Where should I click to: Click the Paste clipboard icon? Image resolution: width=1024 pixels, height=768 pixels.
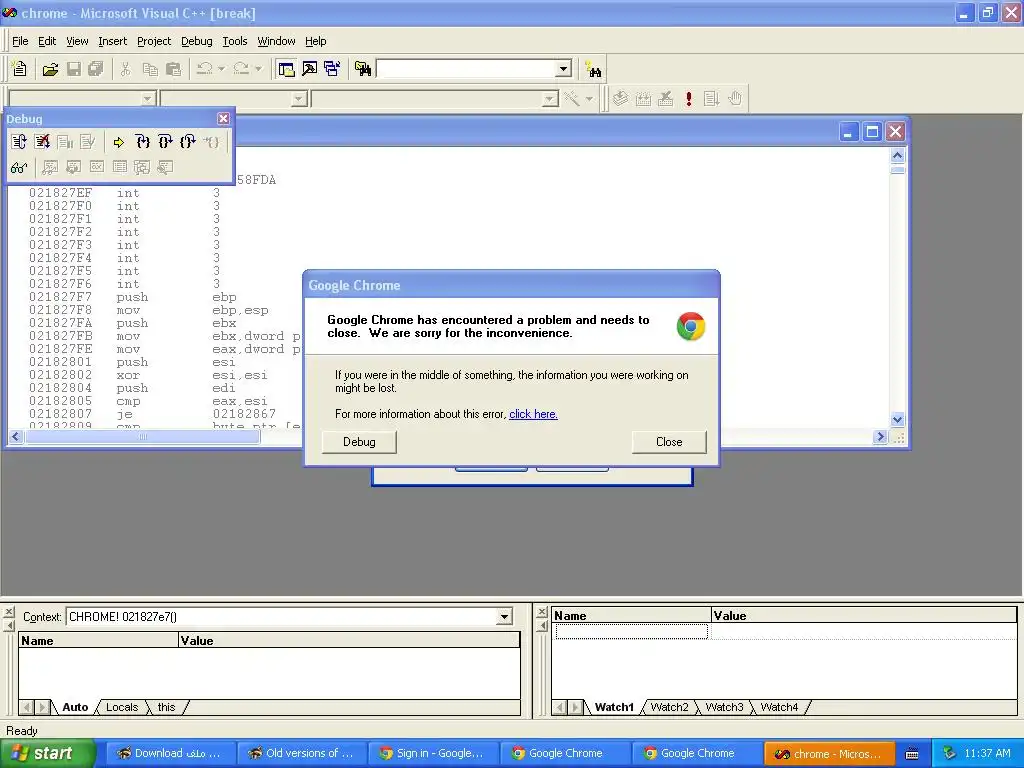(x=173, y=69)
